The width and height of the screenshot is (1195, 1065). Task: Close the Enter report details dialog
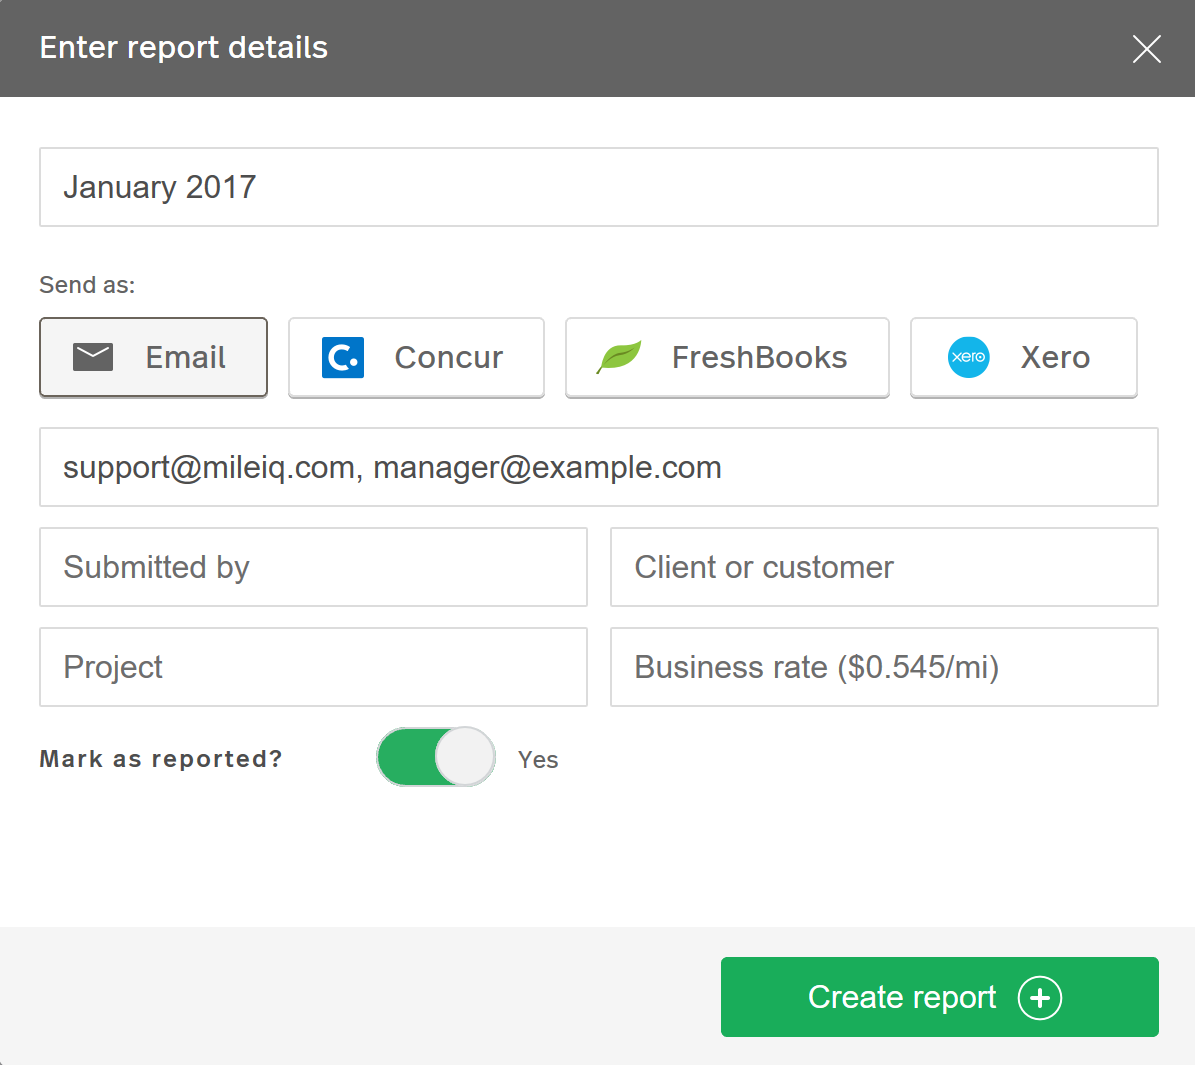pos(1146,48)
